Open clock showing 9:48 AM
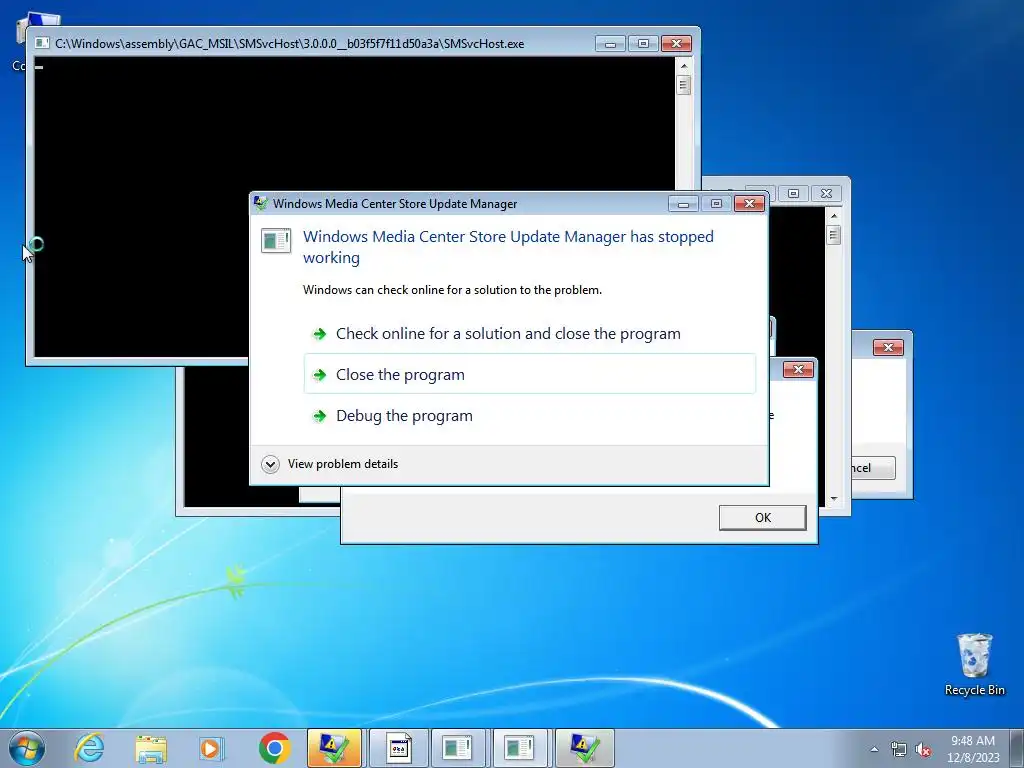Image resolution: width=1024 pixels, height=768 pixels. pos(973,748)
